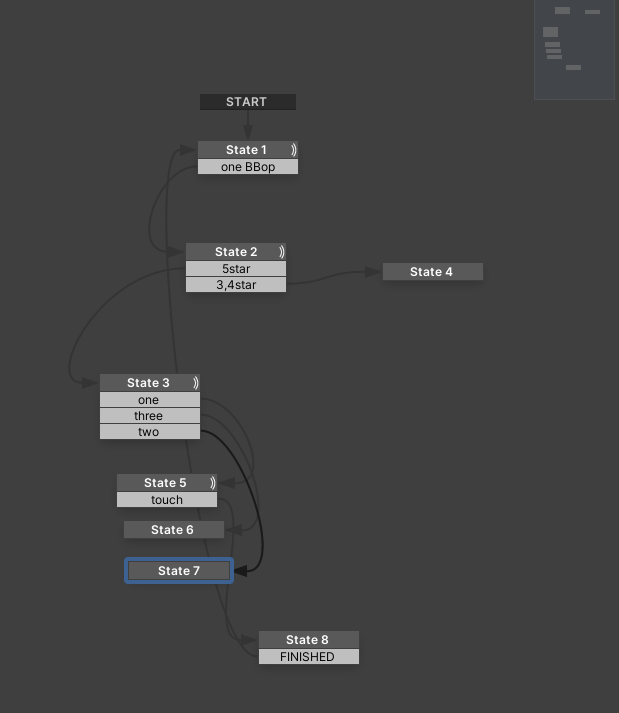Click the icon on State 5 header
Screen dimensions: 619x713
click(212, 483)
